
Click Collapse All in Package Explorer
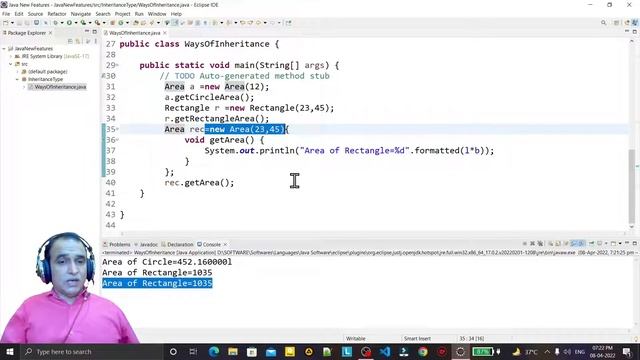(70, 41)
